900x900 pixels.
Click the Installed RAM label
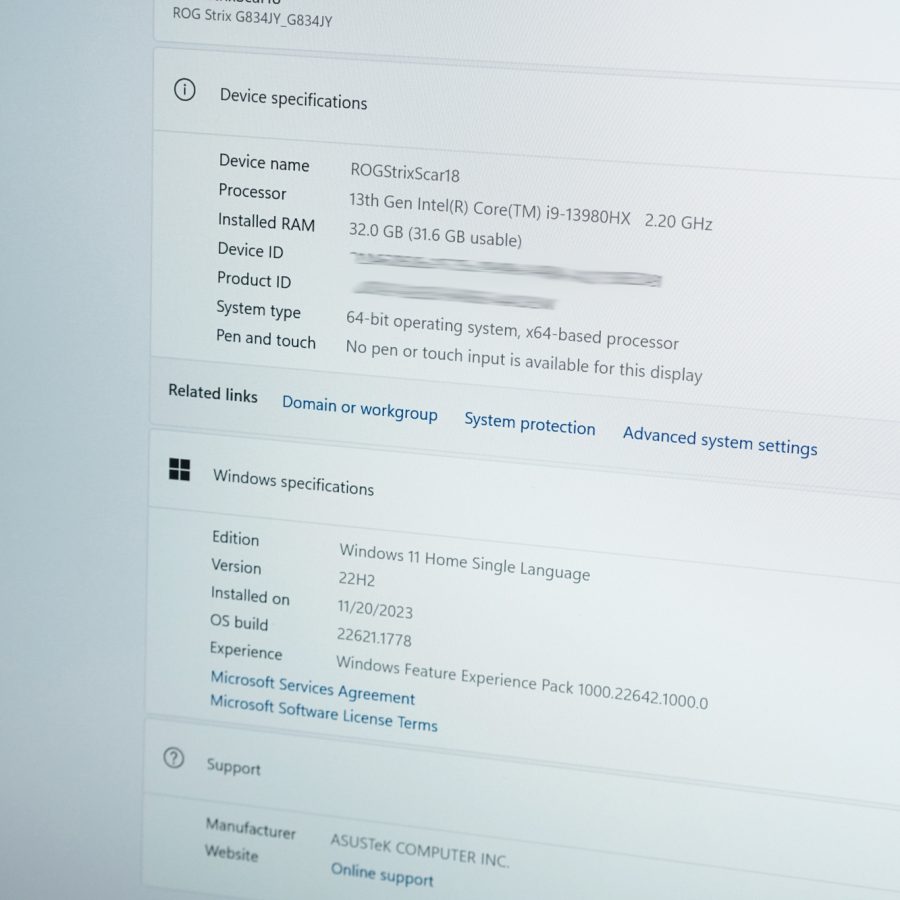(266, 222)
